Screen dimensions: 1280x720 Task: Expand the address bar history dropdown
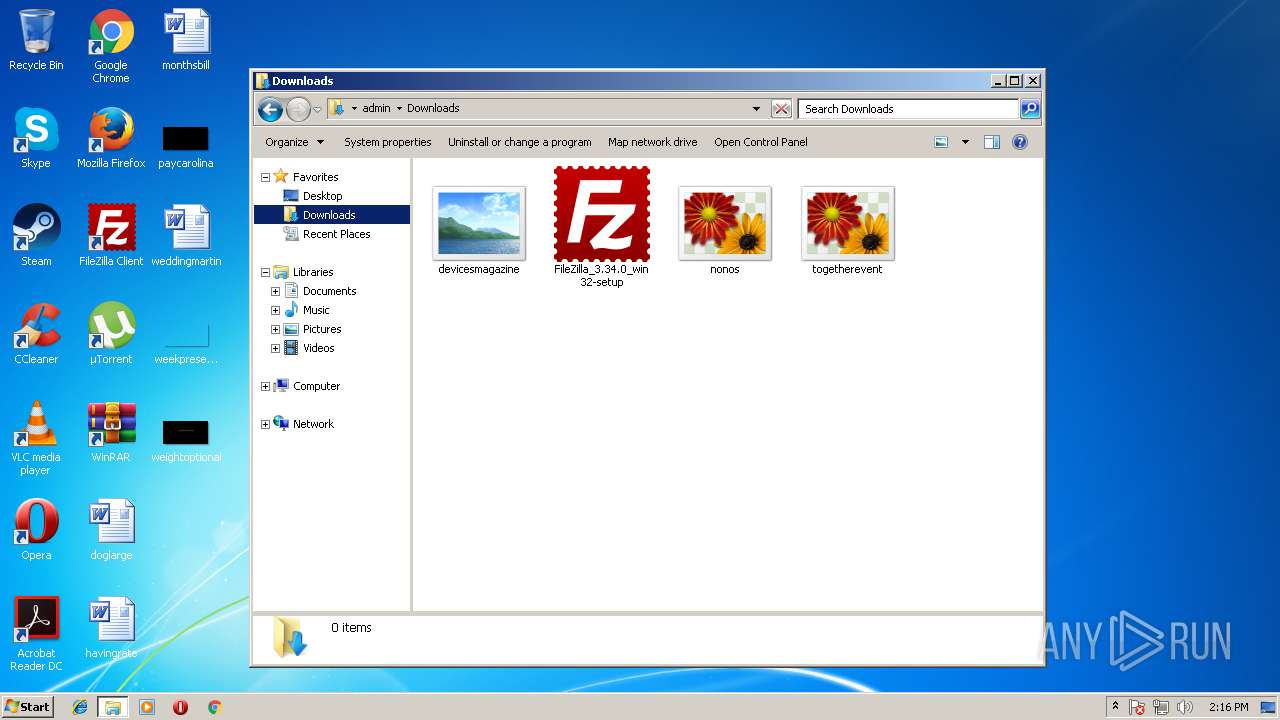(x=756, y=109)
